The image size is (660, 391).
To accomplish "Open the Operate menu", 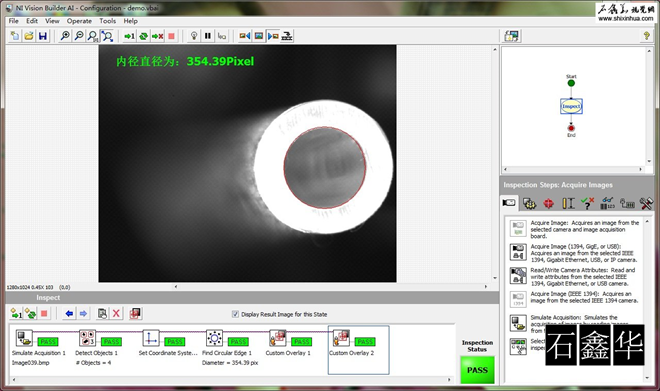I will pos(79,21).
